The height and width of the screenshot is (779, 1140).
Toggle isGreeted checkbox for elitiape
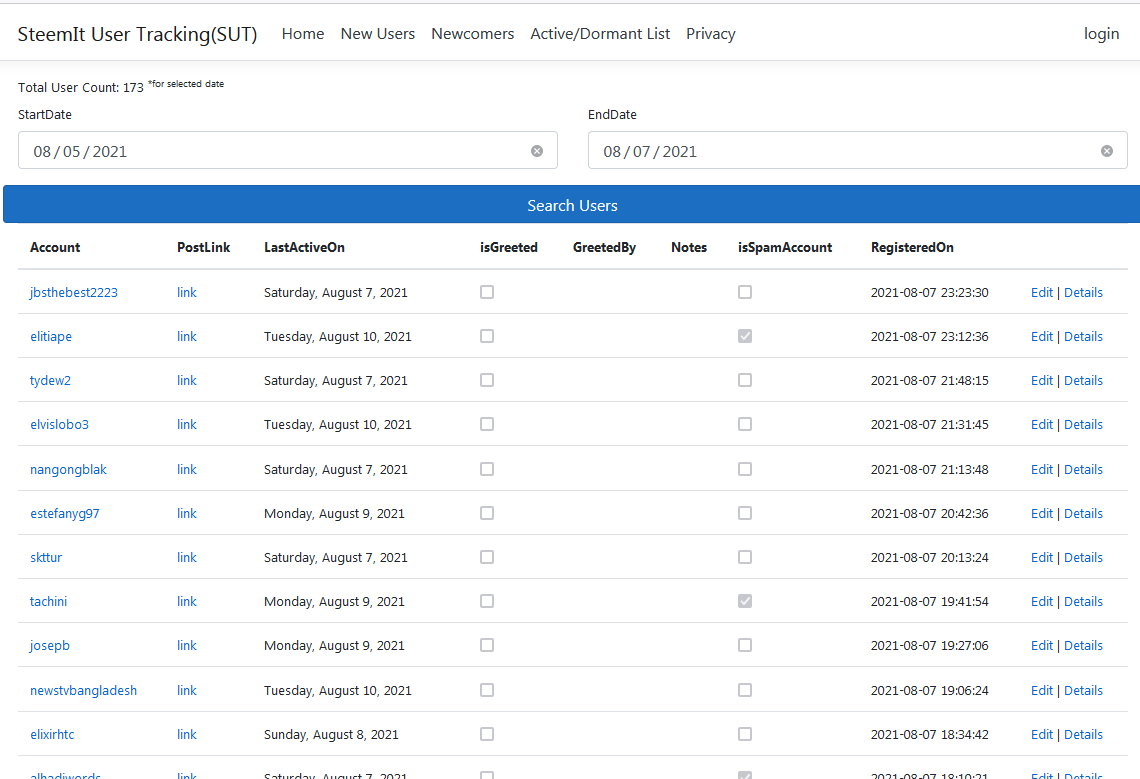pyautogui.click(x=487, y=336)
